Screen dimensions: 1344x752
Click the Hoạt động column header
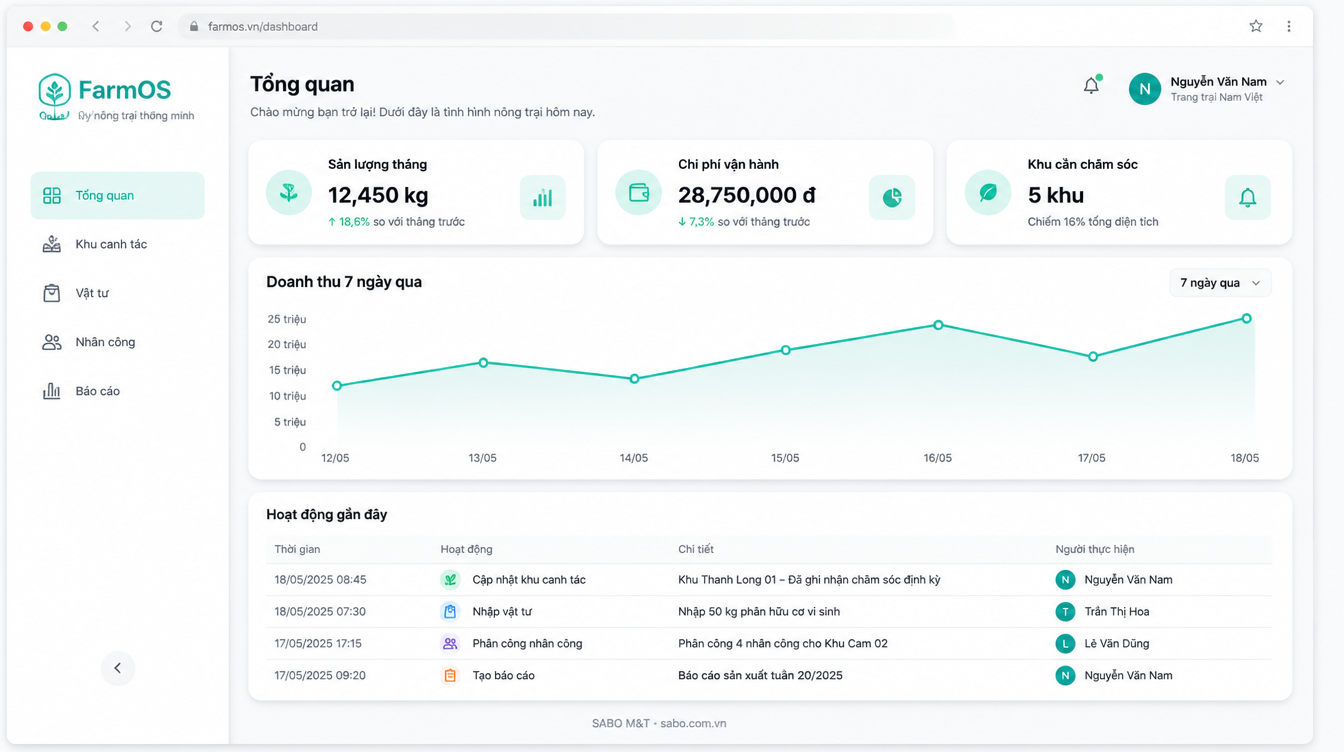(x=466, y=549)
